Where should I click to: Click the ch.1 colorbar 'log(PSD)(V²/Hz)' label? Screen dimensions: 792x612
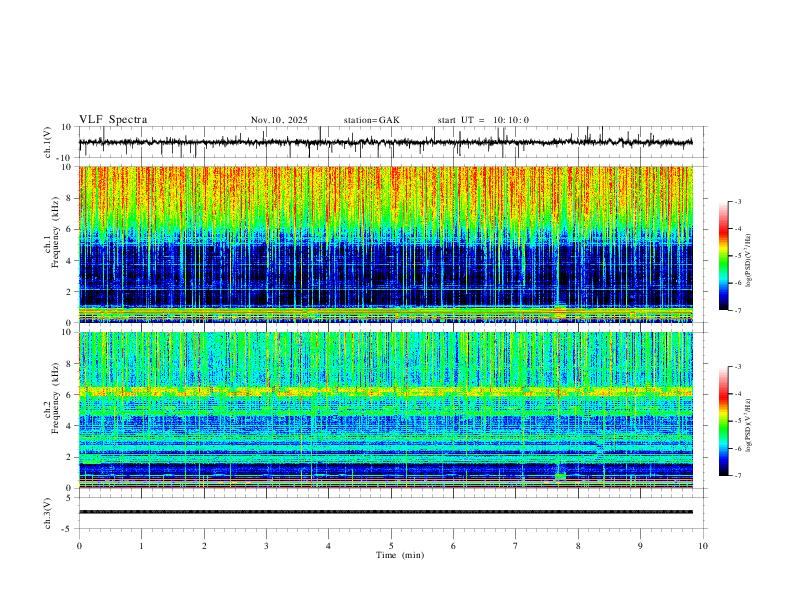pyautogui.click(x=749, y=261)
